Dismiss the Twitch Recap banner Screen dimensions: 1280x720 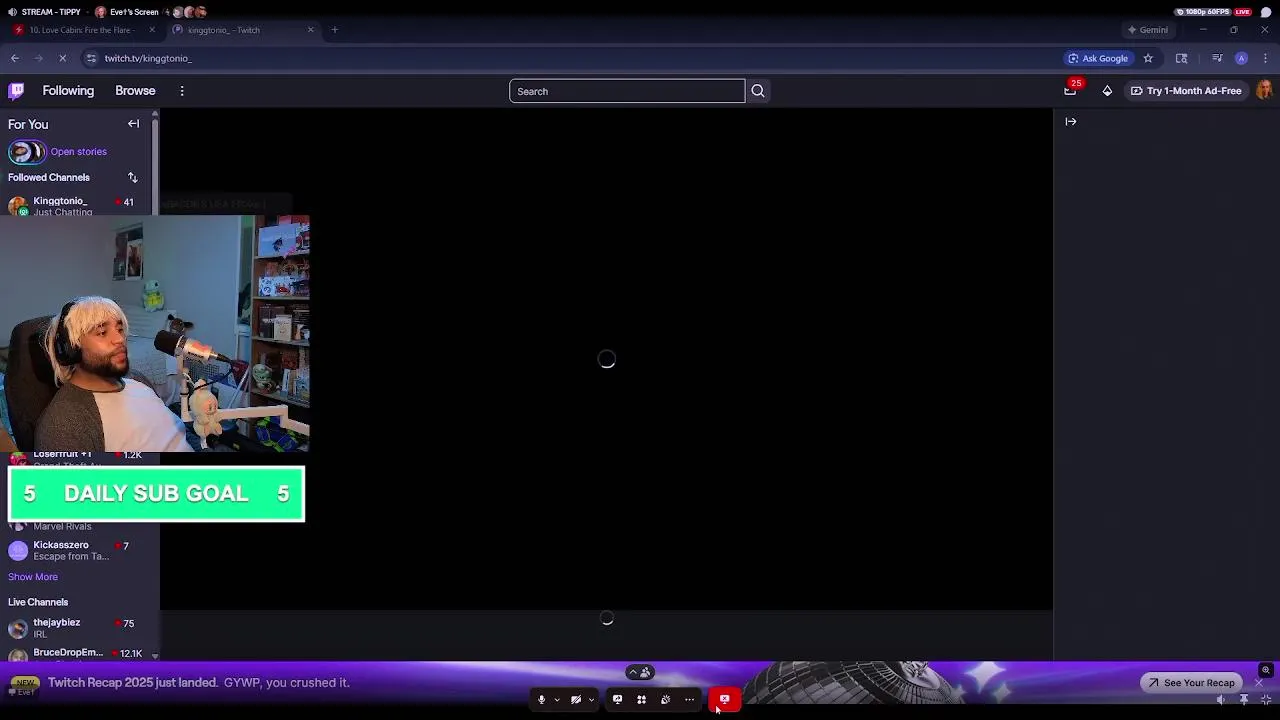click(x=1259, y=683)
